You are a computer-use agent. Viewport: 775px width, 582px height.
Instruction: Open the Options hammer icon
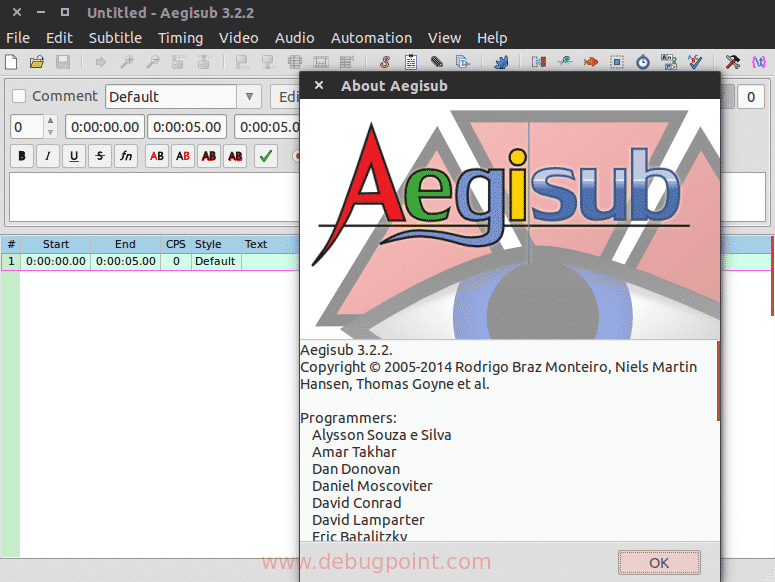click(732, 62)
